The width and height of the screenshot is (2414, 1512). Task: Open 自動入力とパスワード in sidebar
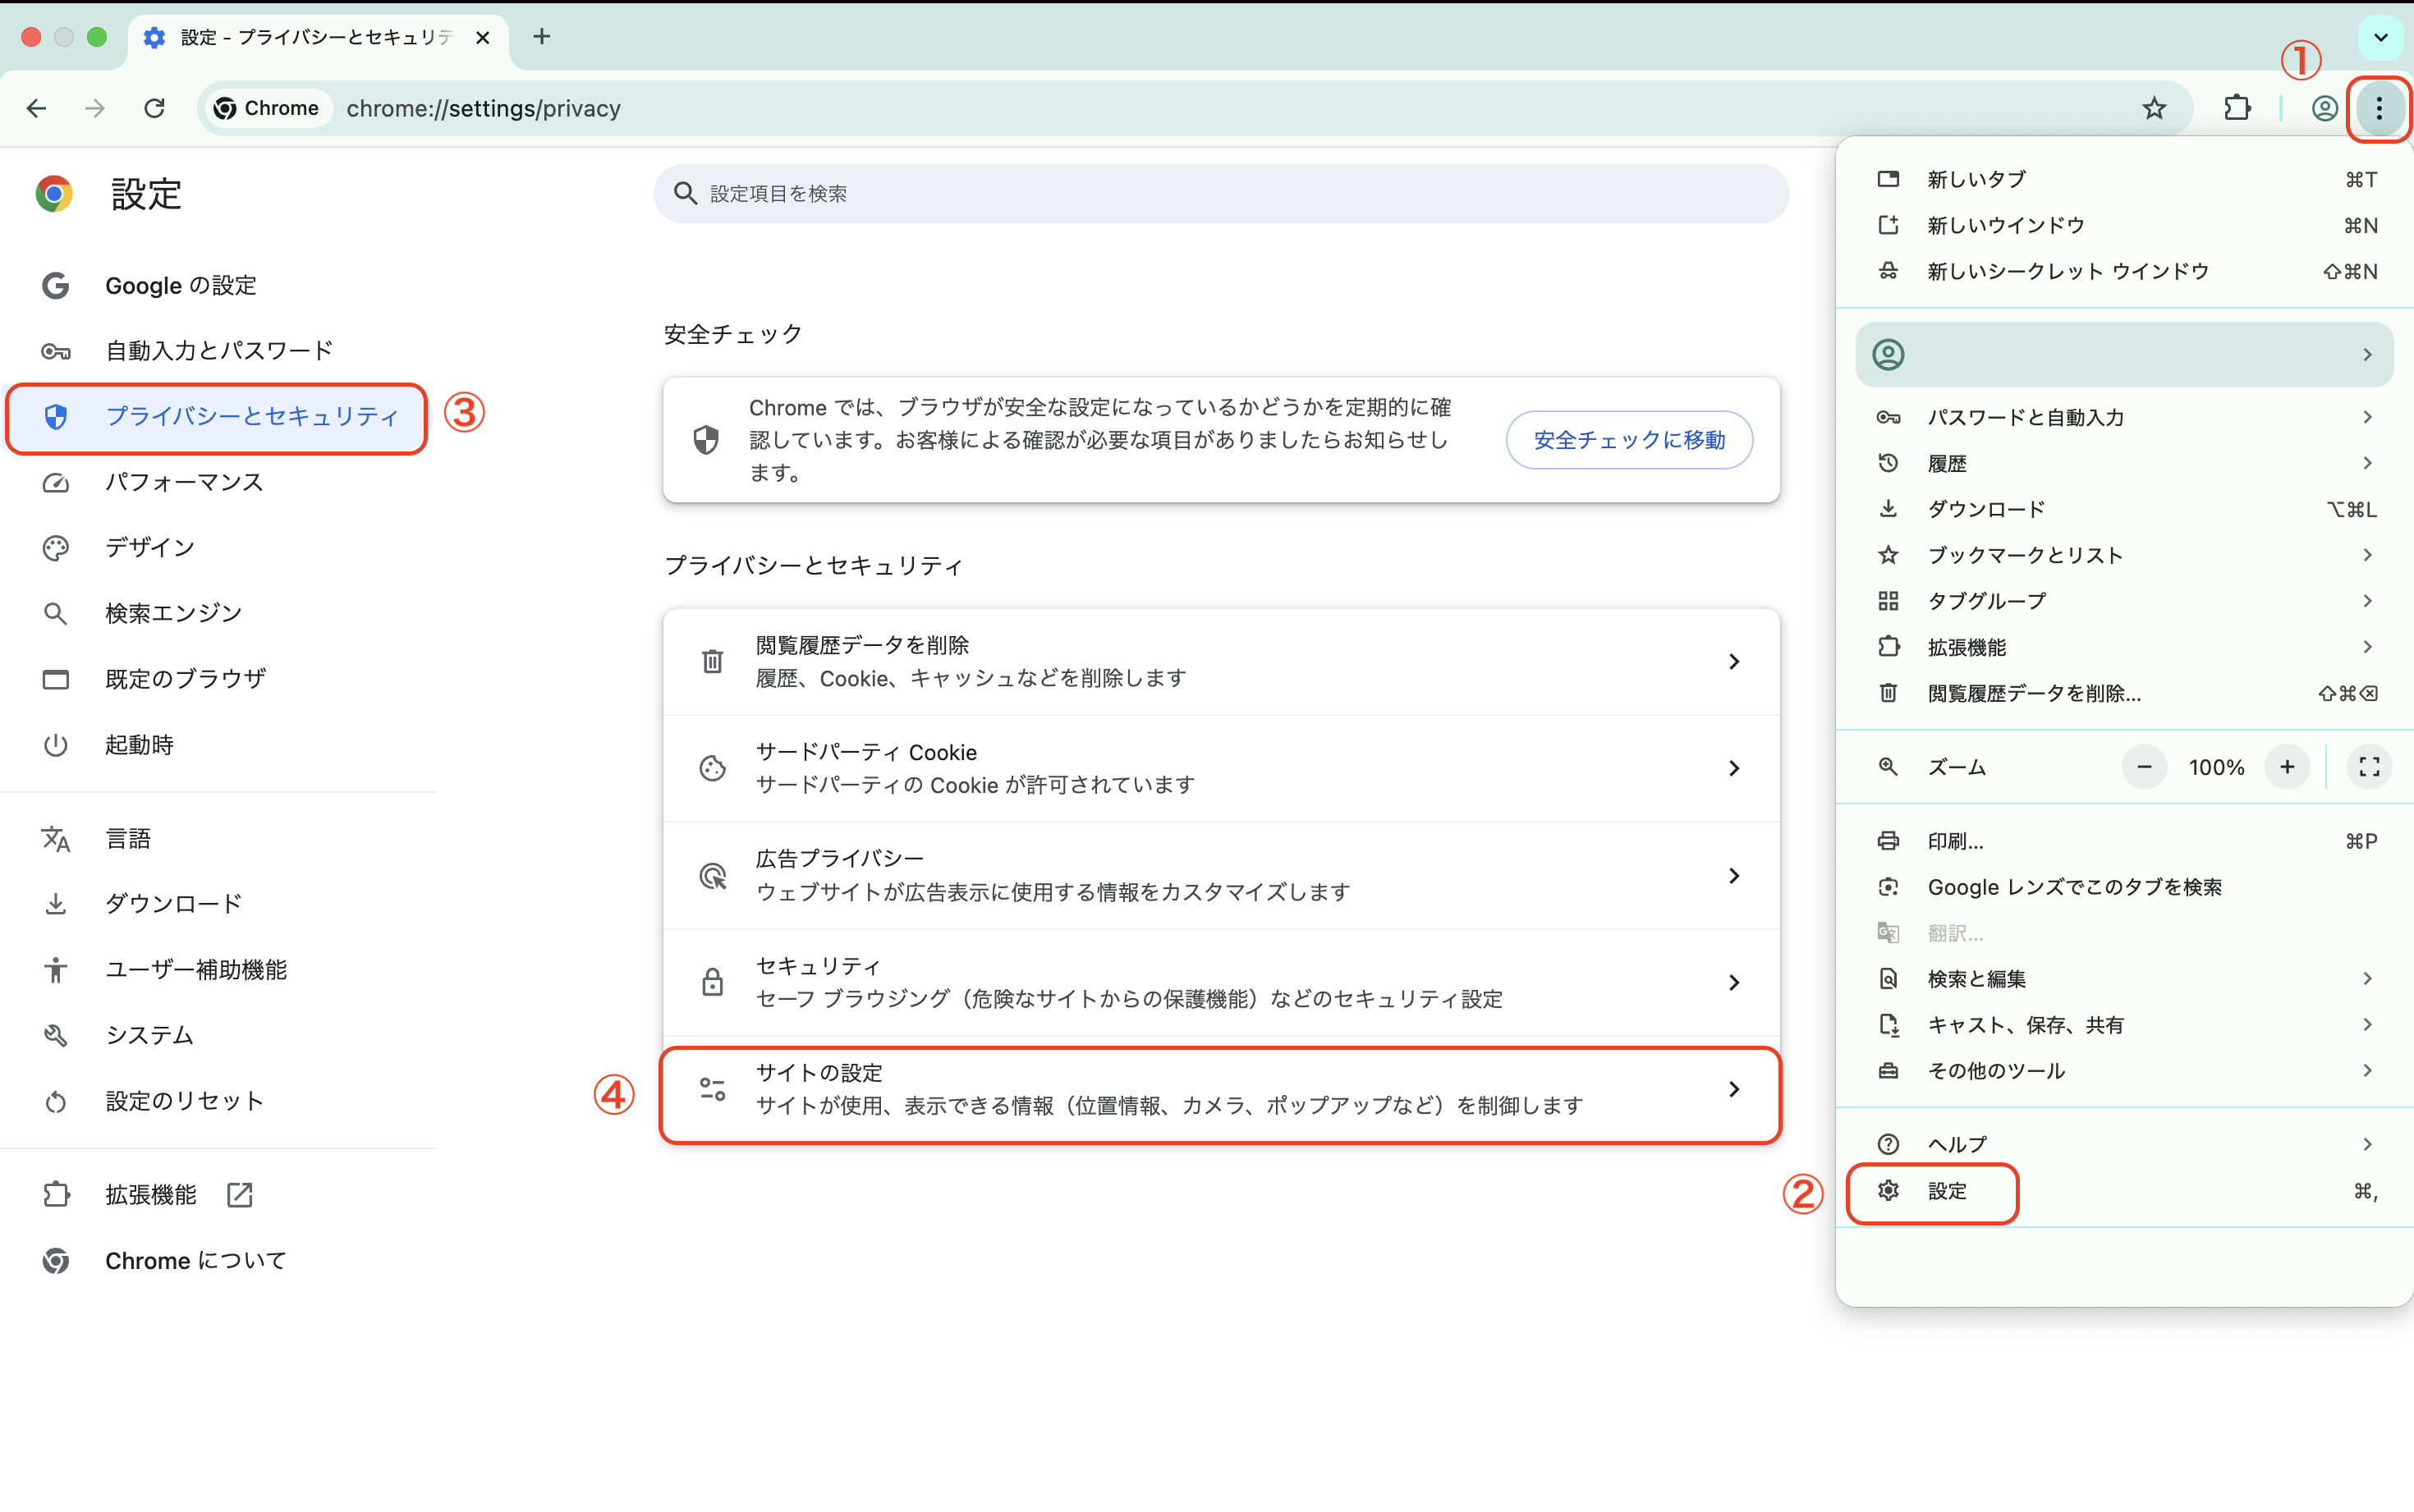pyautogui.click(x=220, y=351)
